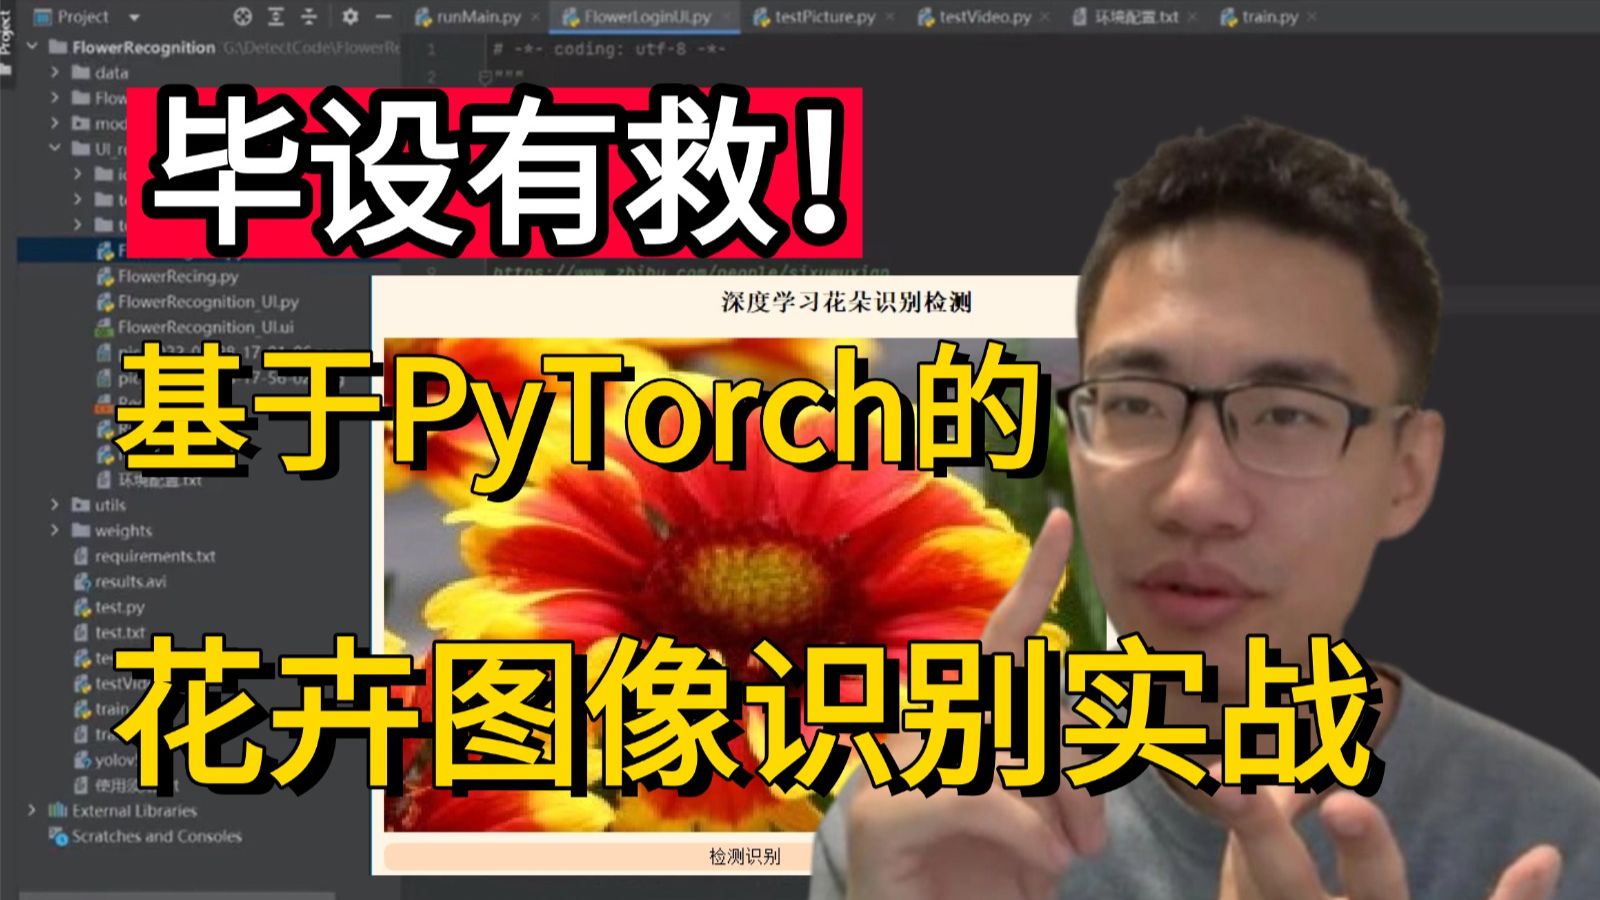
Task: Switch to the testPicture.py editor tab
Action: [x=814, y=17]
